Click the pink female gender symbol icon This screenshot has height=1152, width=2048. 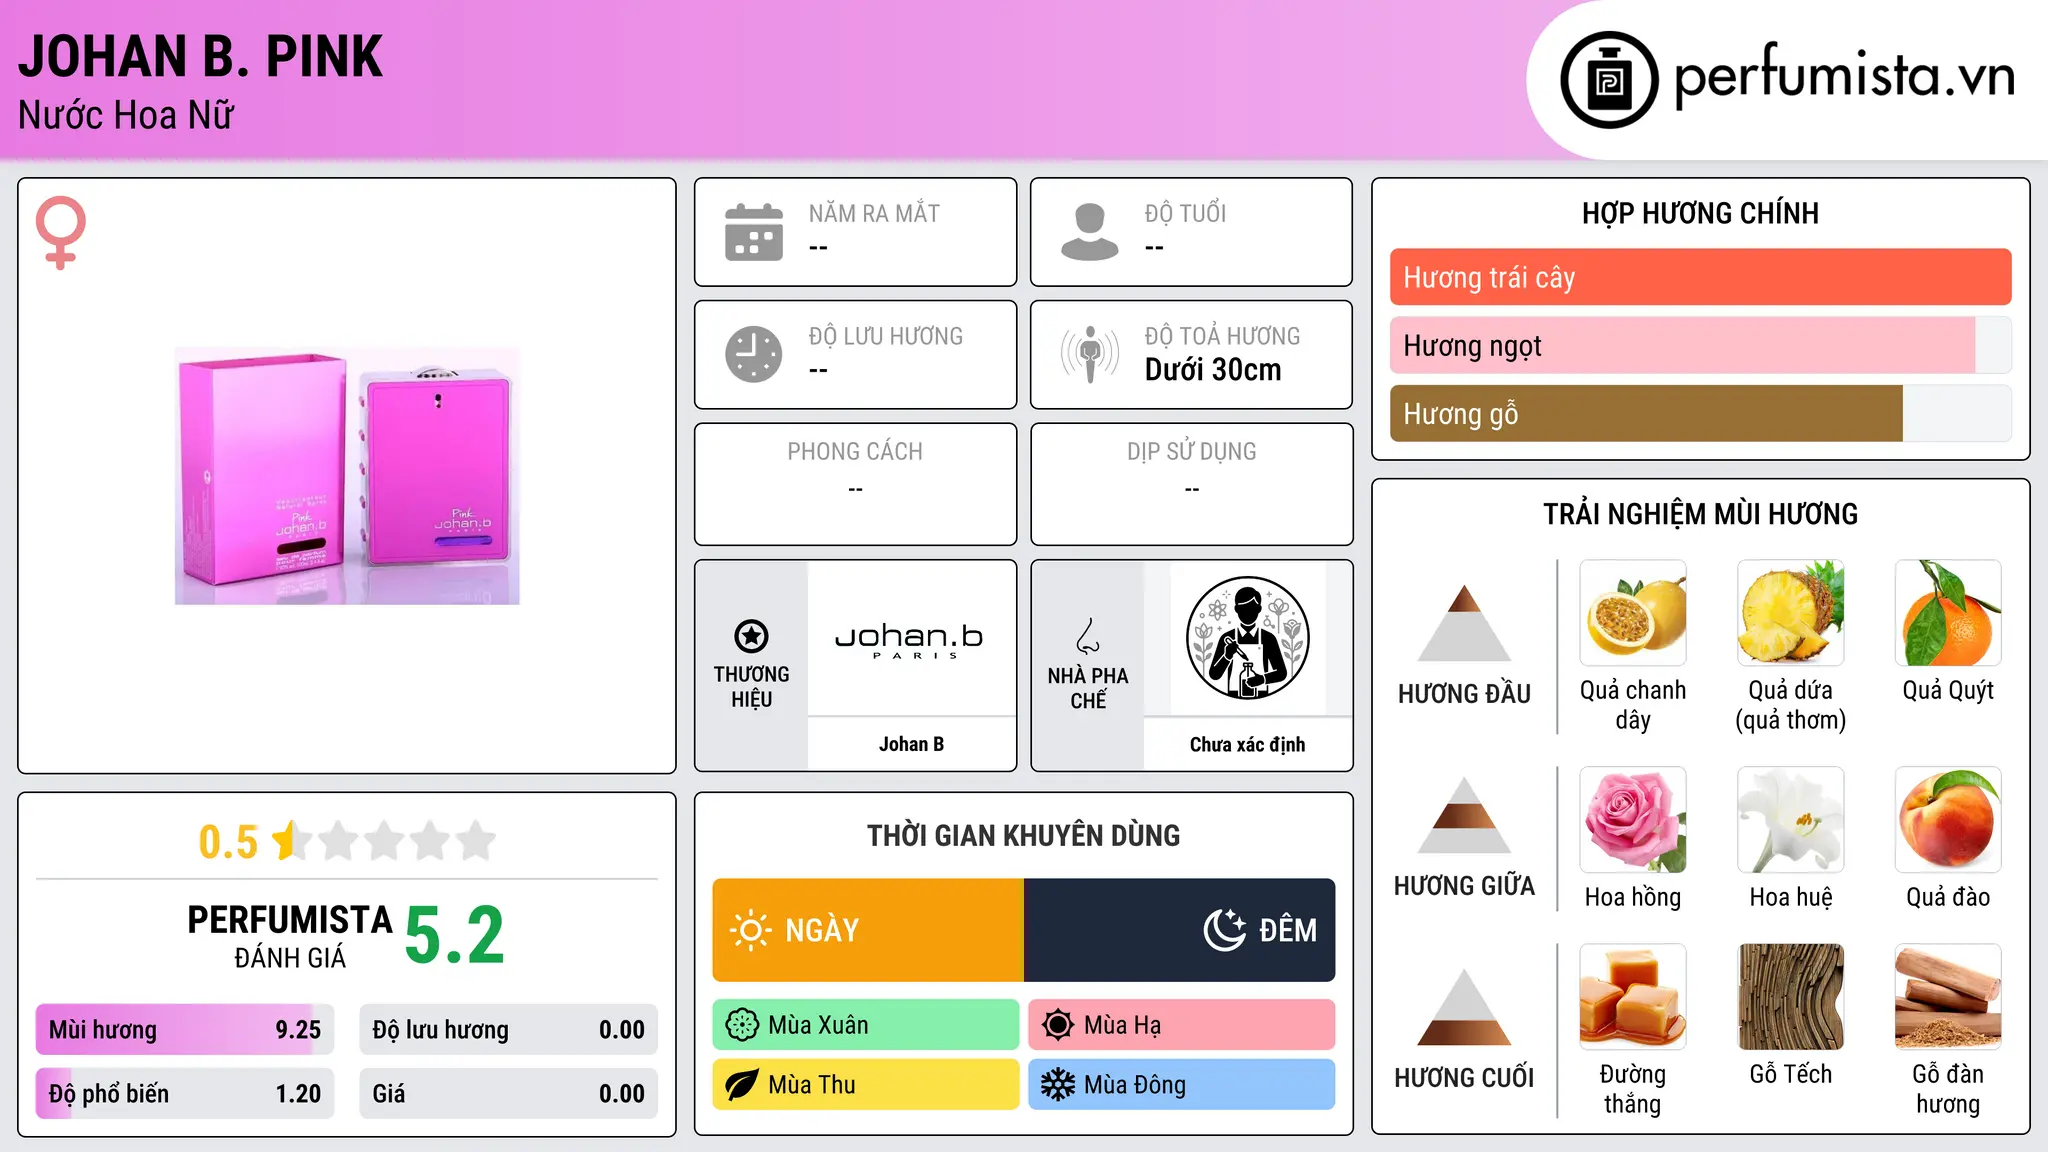tap(61, 232)
